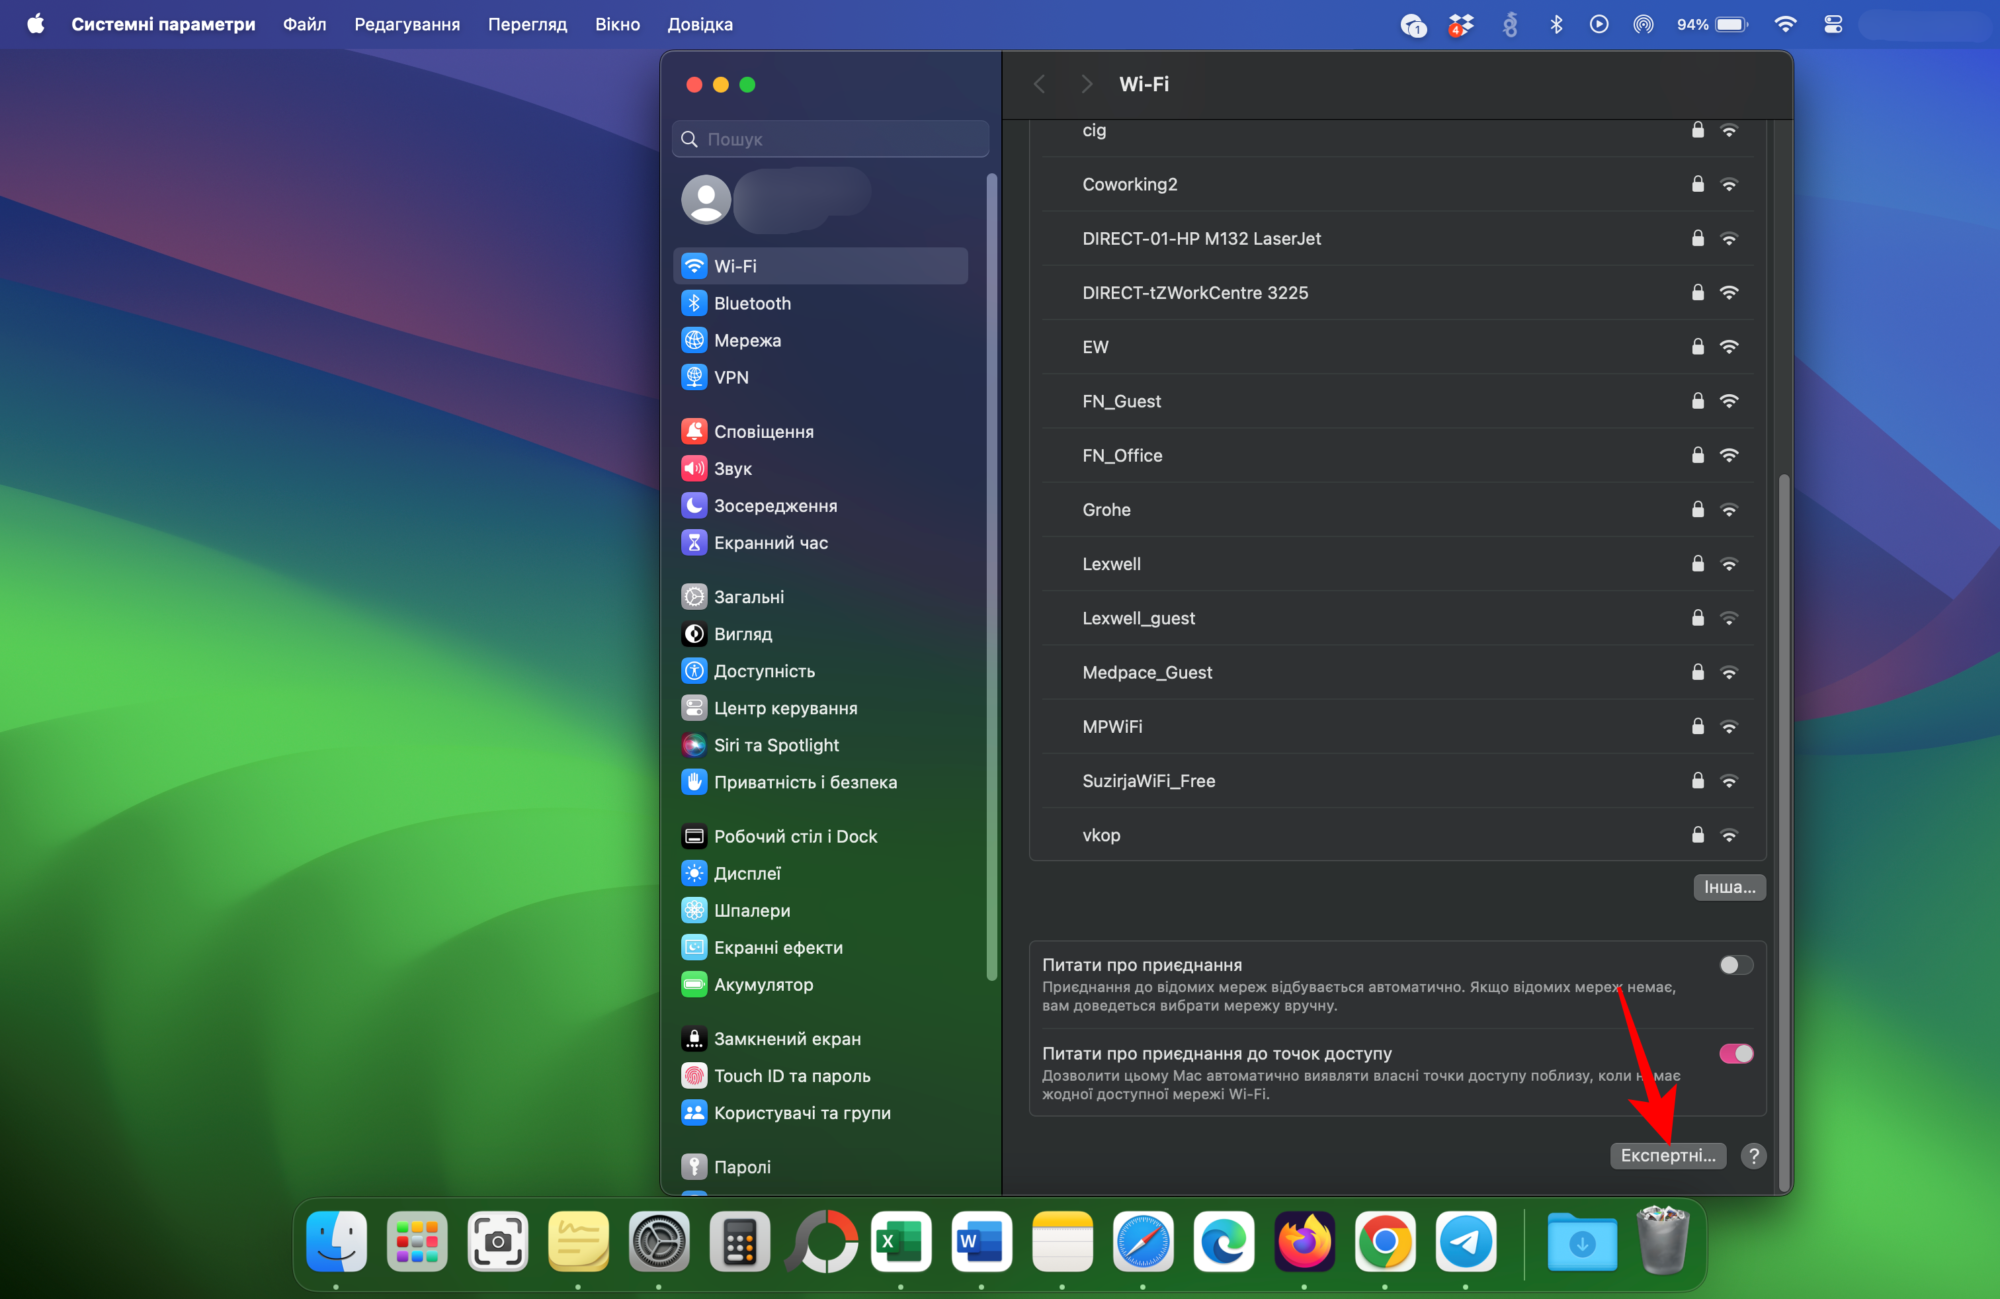This screenshot has width=2000, height=1299.
Task: Click the Експертні... button
Action: [x=1667, y=1156]
